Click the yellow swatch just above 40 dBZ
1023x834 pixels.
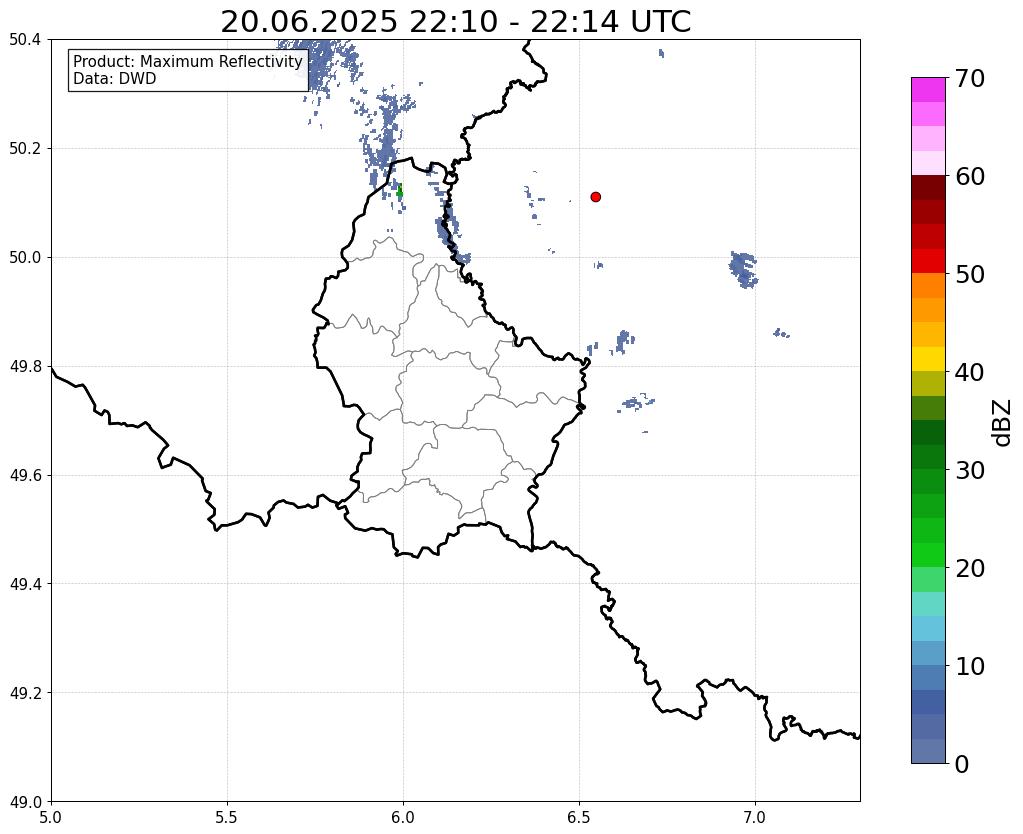pyautogui.click(x=928, y=359)
